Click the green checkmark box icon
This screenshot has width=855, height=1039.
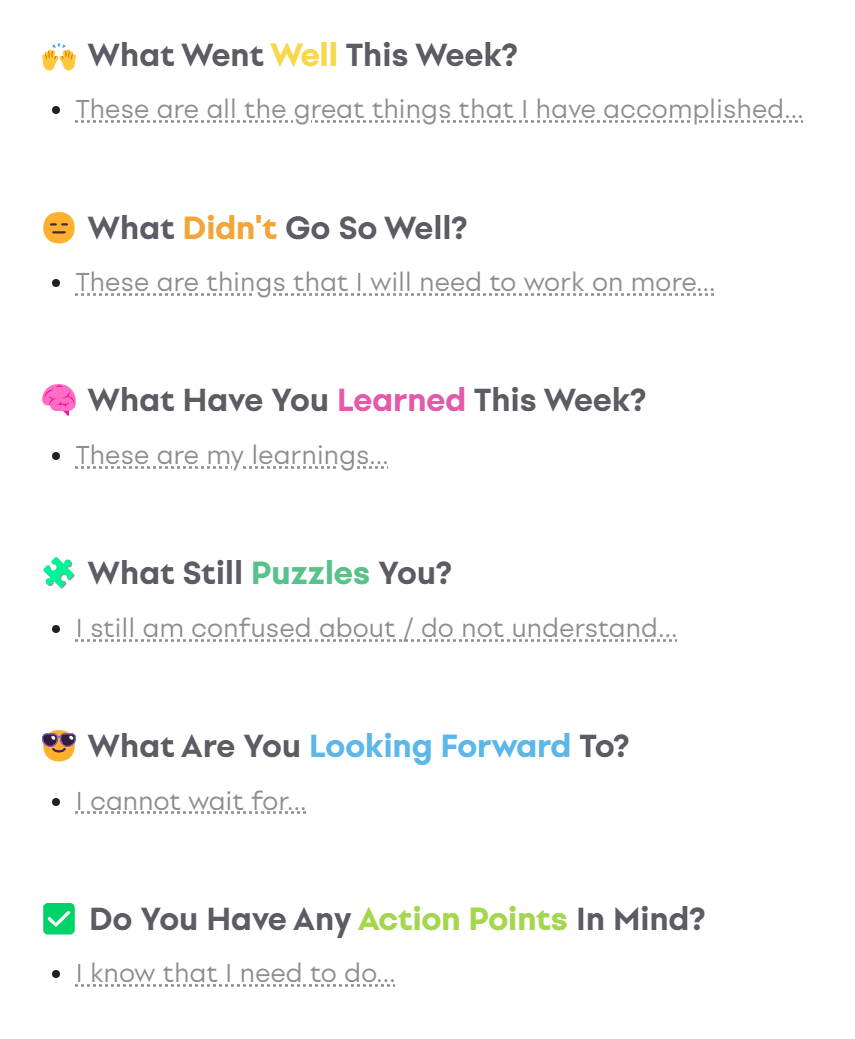click(59, 919)
